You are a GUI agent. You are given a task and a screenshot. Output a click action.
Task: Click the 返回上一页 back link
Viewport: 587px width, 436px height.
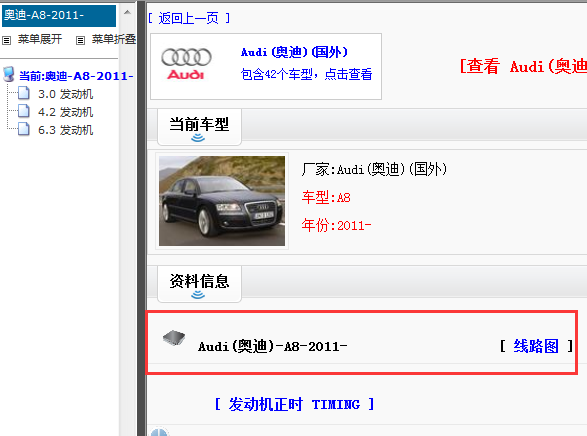(189, 18)
